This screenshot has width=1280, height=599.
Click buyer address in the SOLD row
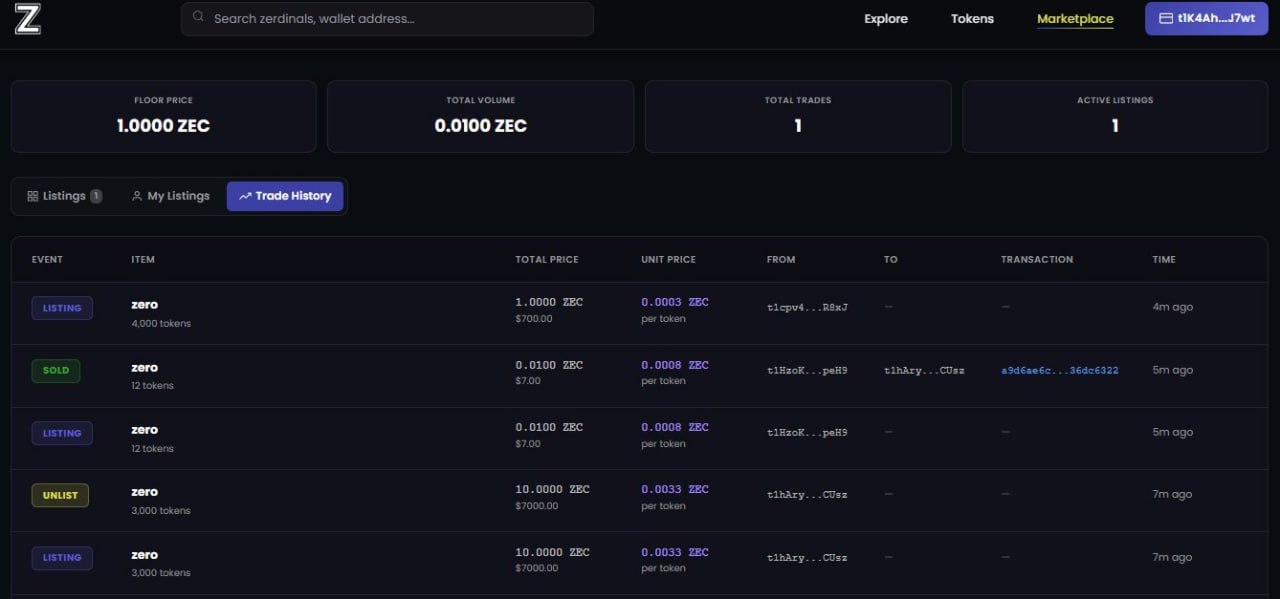coord(924,370)
